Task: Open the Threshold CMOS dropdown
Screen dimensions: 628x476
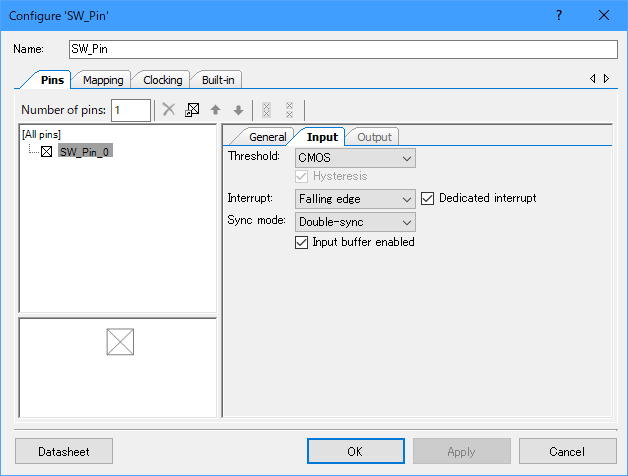Action: [x=355, y=158]
